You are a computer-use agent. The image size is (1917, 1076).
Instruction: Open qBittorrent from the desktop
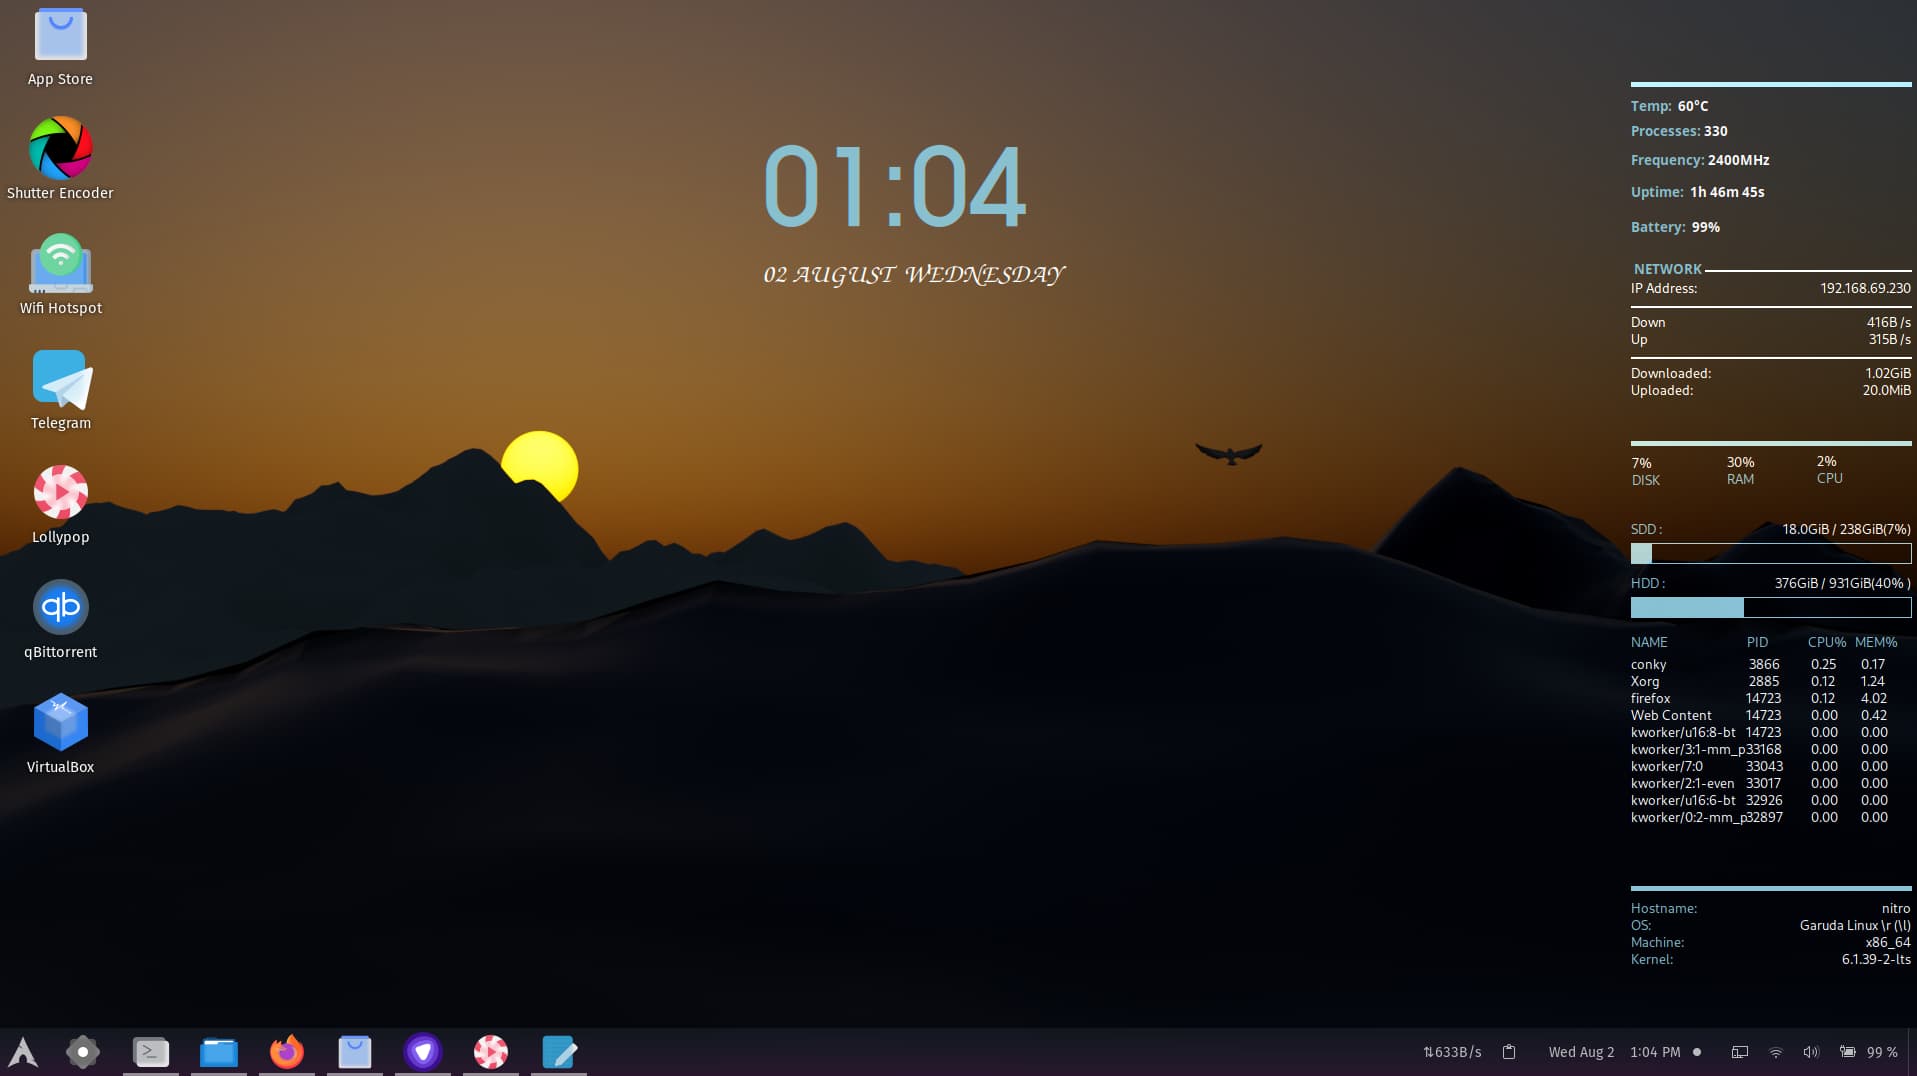point(60,607)
